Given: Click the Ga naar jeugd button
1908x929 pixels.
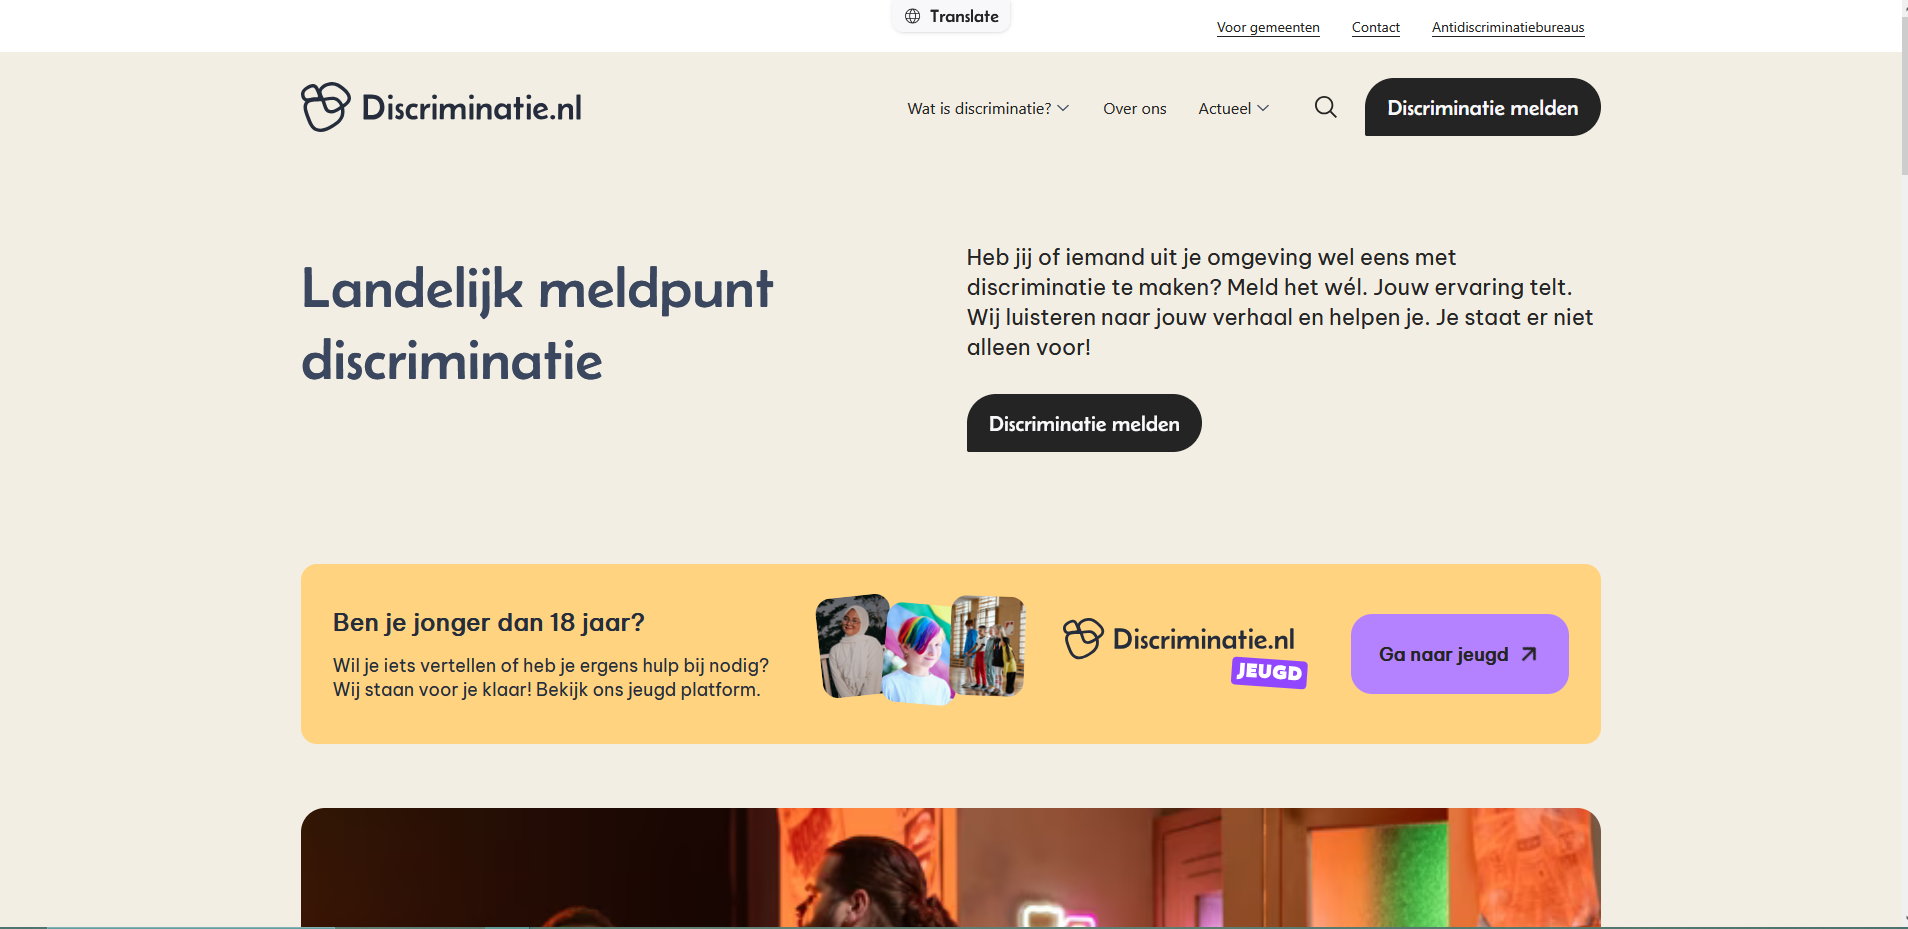Looking at the screenshot, I should pyautogui.click(x=1459, y=654).
